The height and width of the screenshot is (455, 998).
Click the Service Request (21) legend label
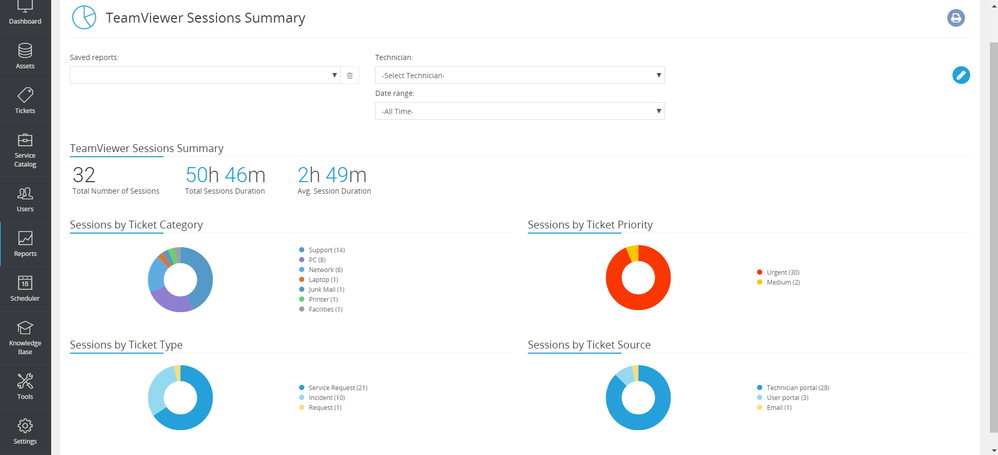click(338, 387)
